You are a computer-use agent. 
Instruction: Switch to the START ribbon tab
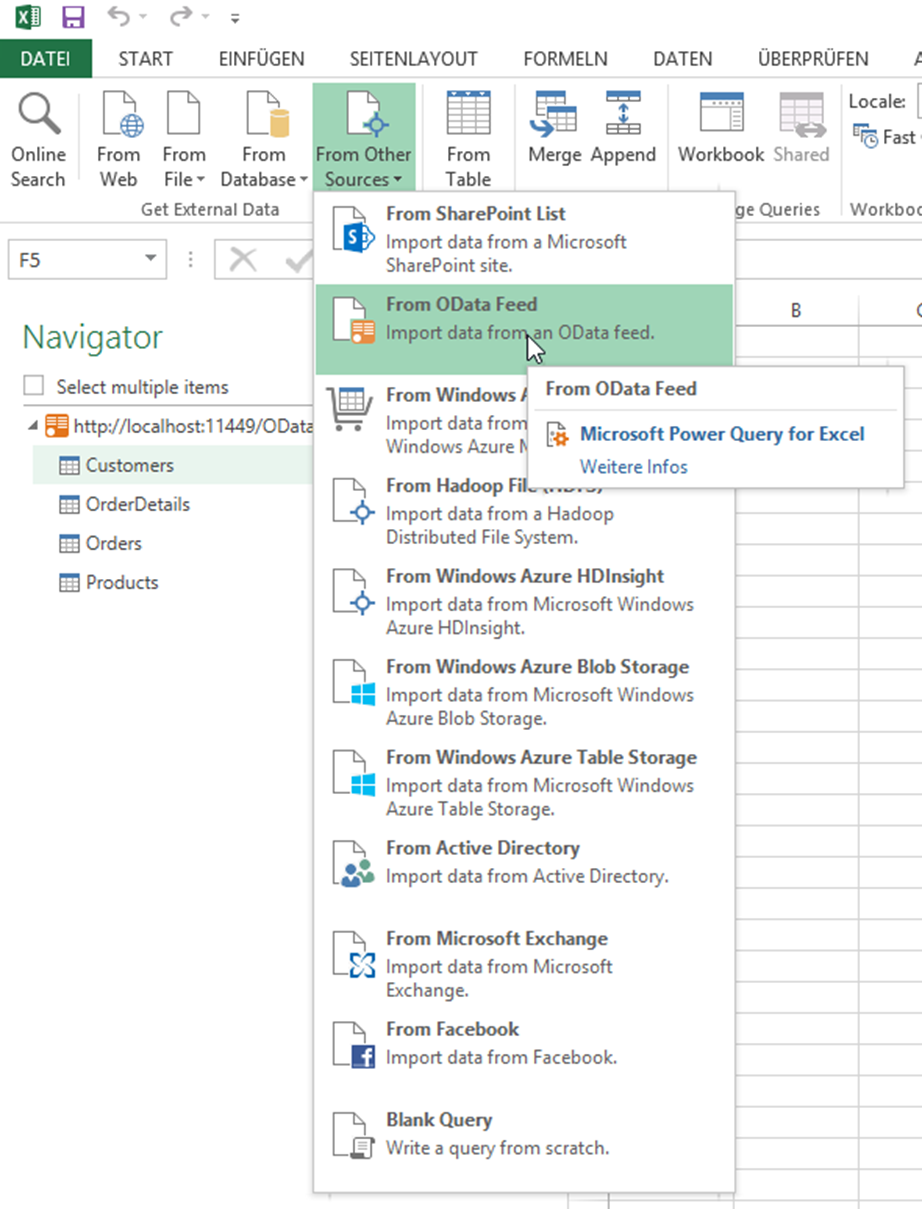tap(145, 59)
